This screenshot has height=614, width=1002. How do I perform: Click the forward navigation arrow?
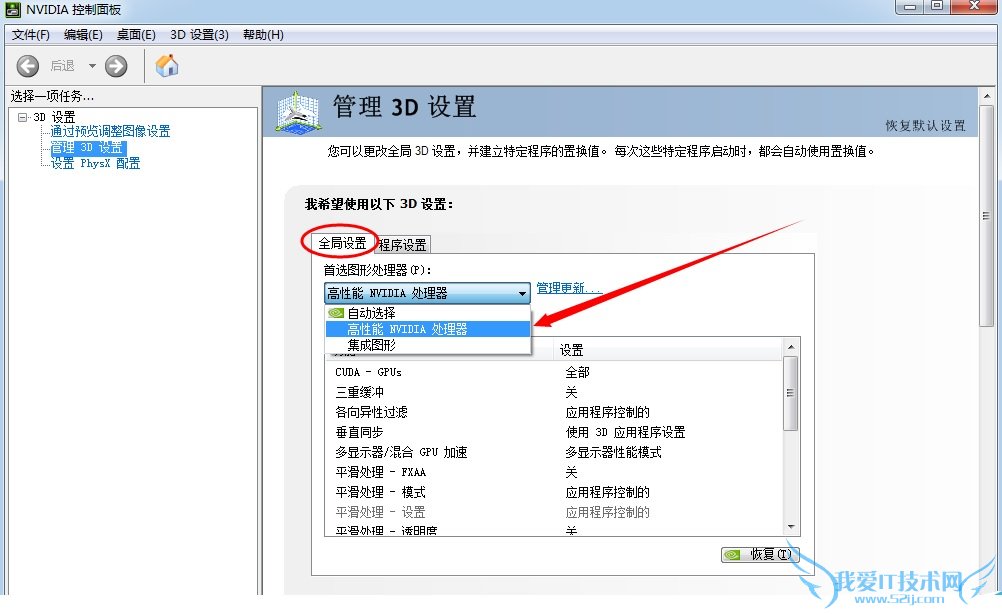[116, 65]
